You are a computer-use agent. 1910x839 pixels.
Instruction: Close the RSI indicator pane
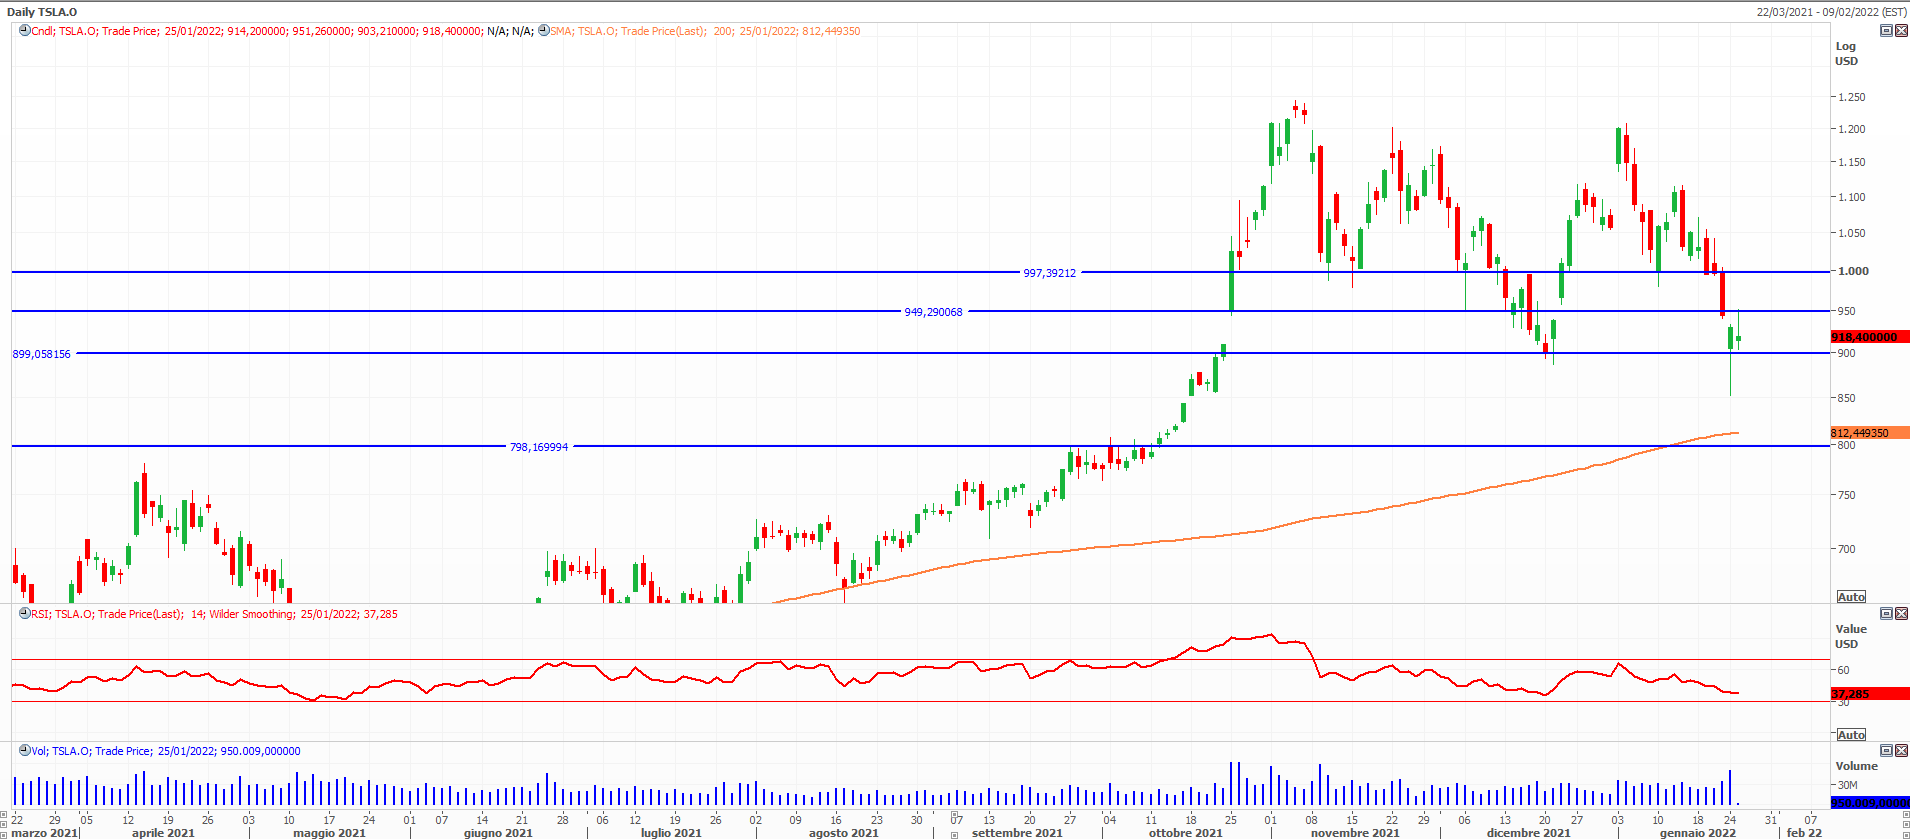1901,614
